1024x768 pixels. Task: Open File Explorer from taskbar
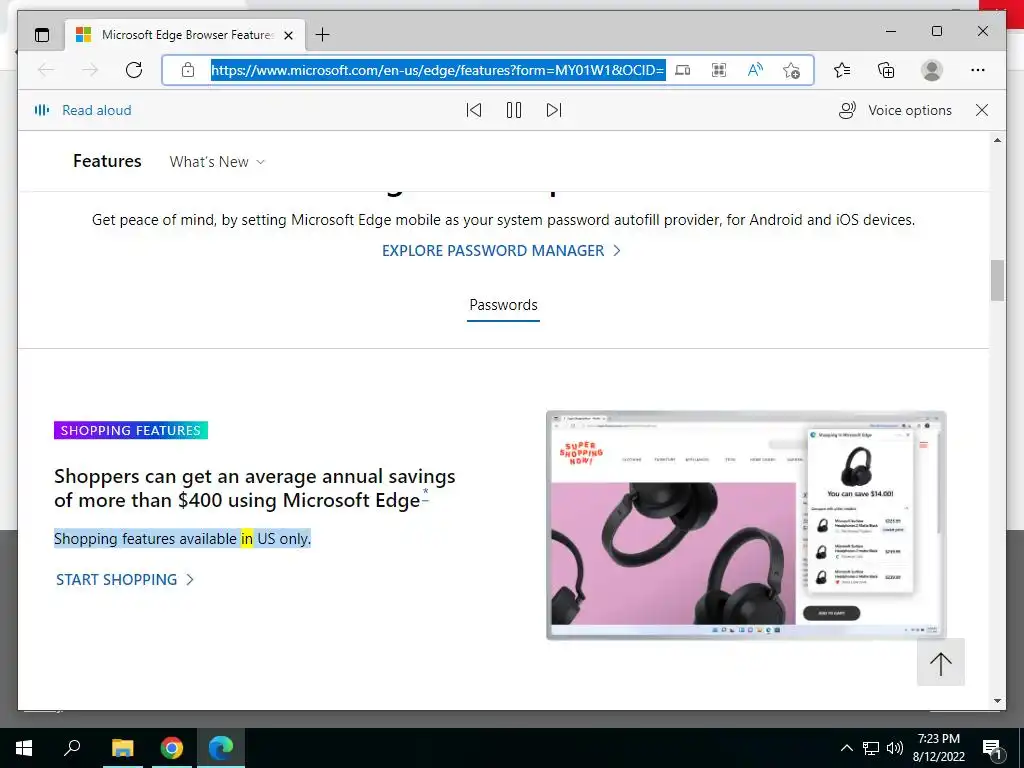click(122, 748)
